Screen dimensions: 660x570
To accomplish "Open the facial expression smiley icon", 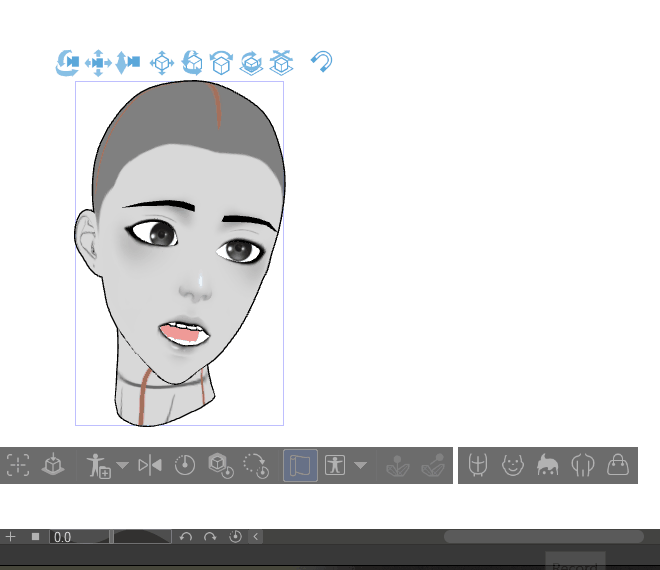I will click(513, 465).
